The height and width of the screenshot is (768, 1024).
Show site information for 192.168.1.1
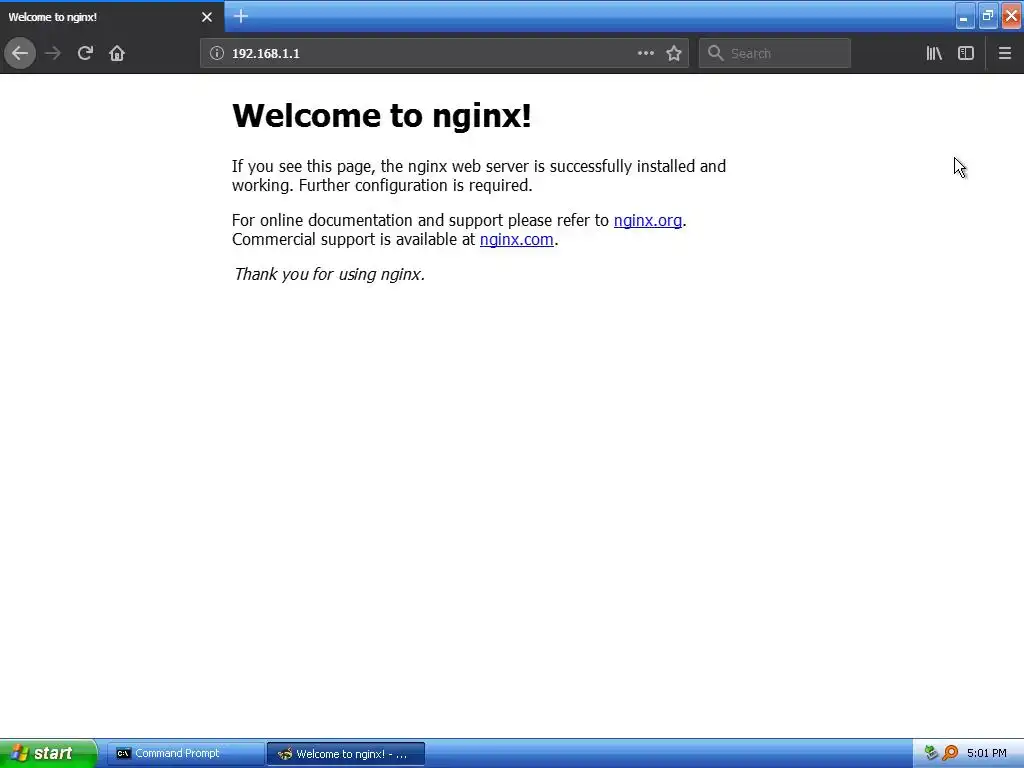click(x=216, y=53)
